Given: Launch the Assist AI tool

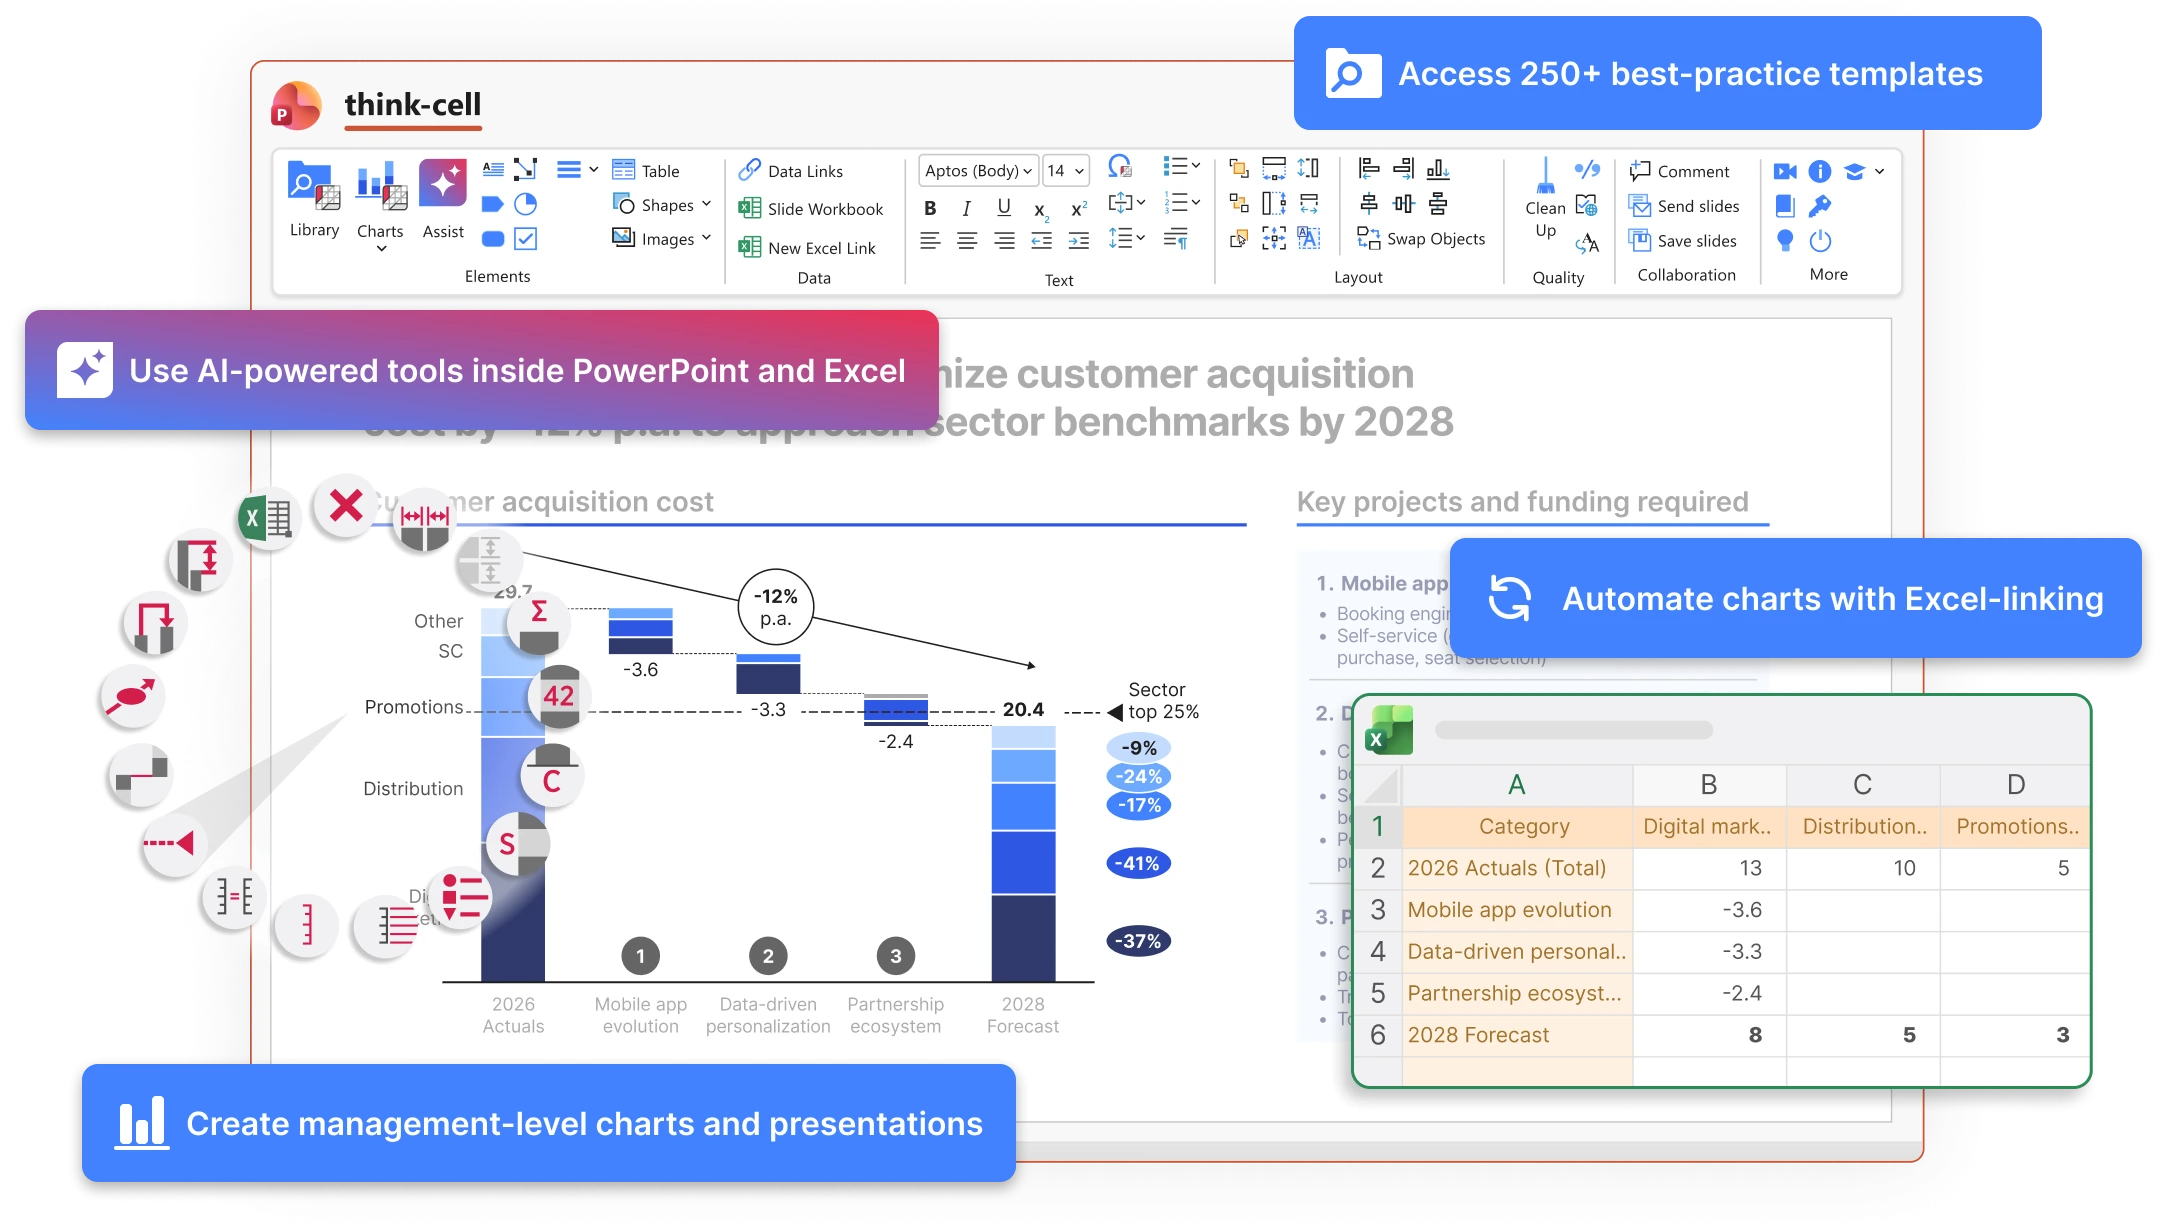Looking at the screenshot, I should tap(443, 200).
